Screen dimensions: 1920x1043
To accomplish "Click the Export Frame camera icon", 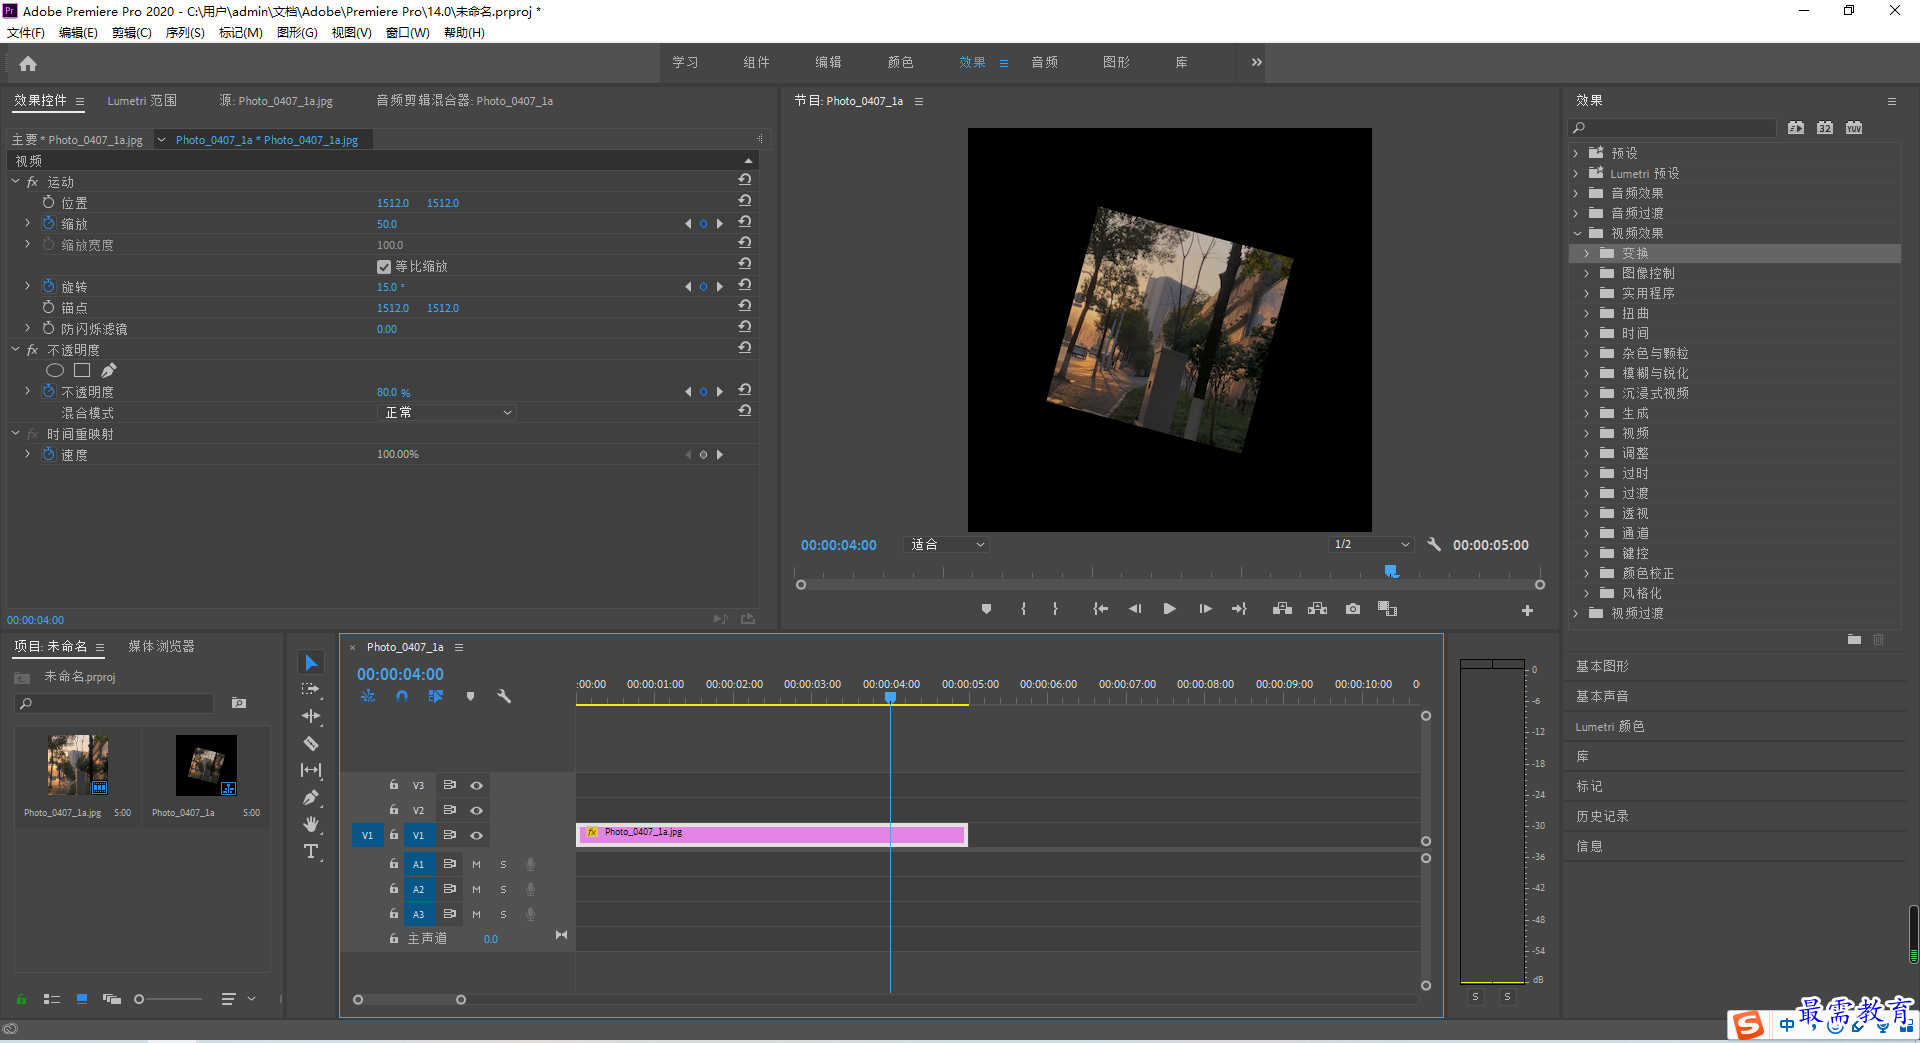I will [x=1353, y=609].
